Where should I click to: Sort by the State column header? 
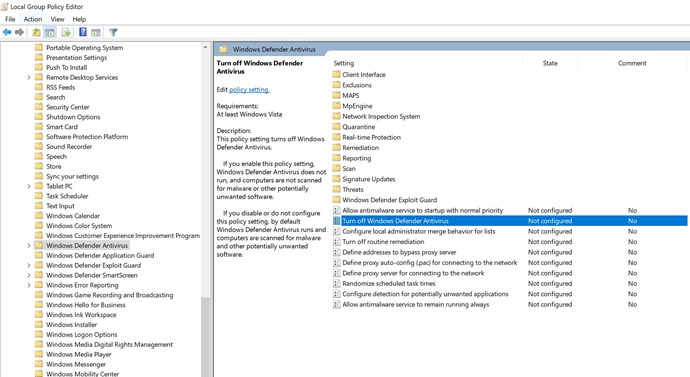(550, 63)
